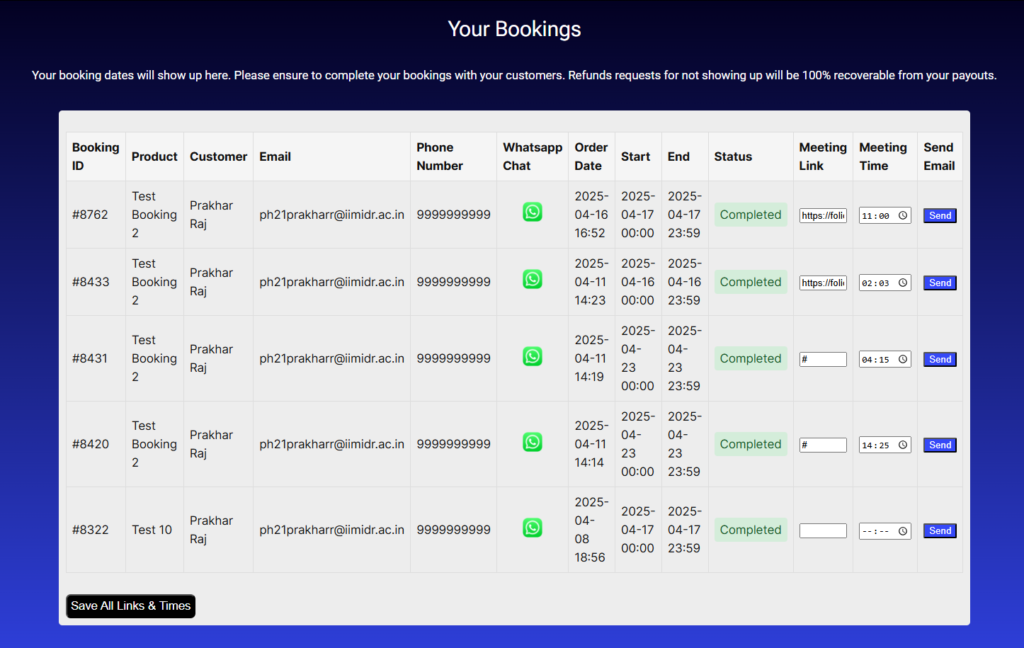Viewport: 1024px width, 648px height.
Task: Focus empty meeting link field for #8322
Action: coord(823,530)
